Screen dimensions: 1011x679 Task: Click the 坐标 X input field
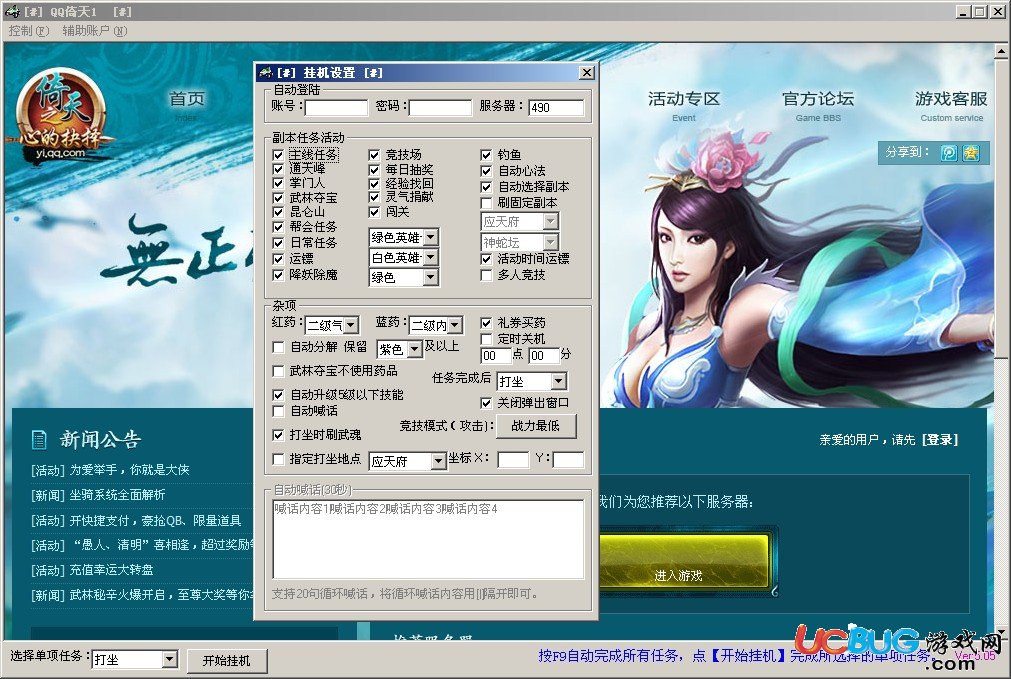click(513, 460)
